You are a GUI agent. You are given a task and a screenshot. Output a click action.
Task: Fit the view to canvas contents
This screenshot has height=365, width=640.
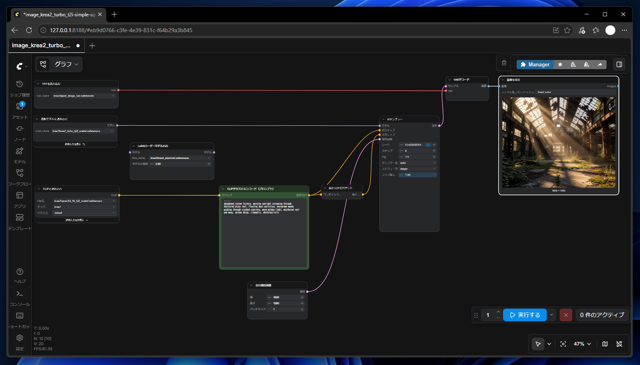point(563,344)
